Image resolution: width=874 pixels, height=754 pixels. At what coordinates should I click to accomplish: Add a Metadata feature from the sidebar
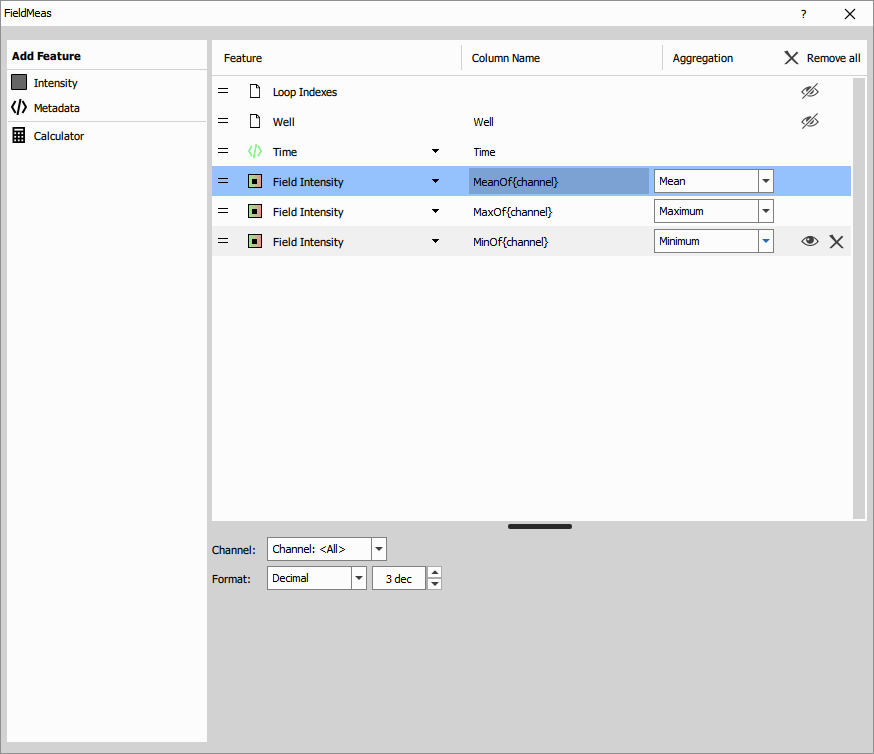point(56,108)
